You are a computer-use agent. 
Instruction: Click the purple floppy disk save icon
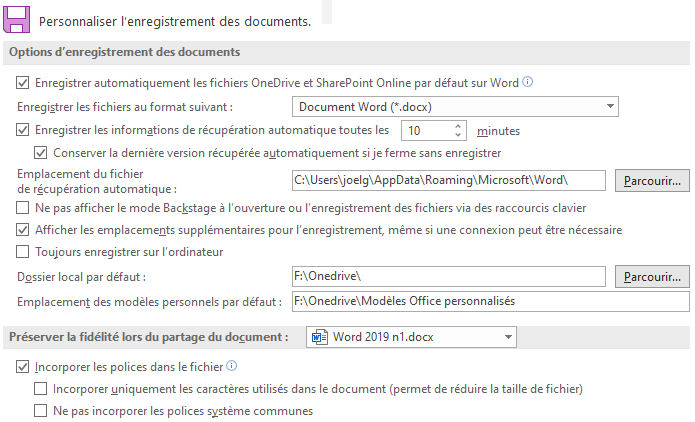coord(16,20)
